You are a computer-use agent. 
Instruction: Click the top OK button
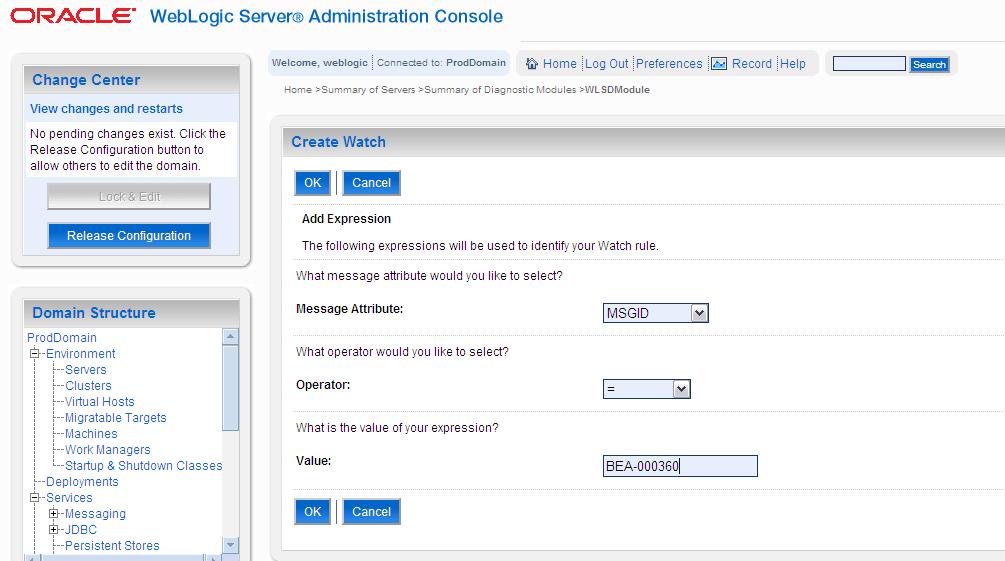(x=313, y=183)
